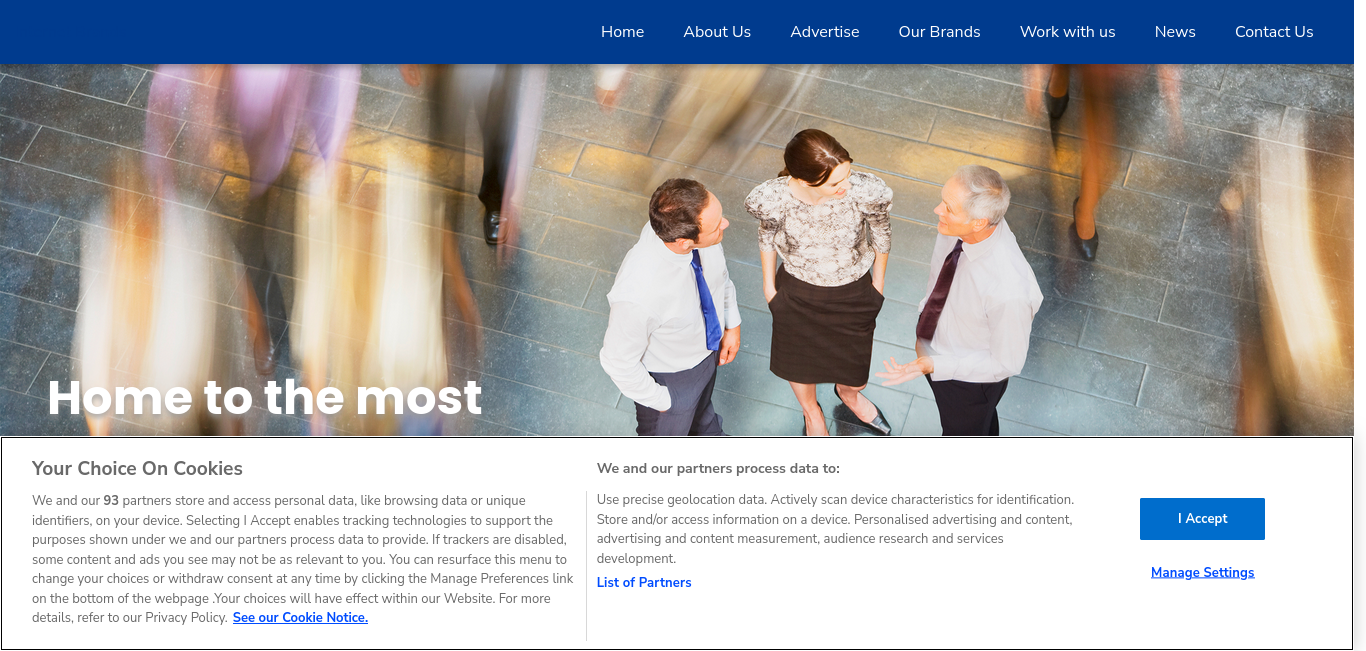
Task: Open the Manage Settings link
Action: 1202,573
